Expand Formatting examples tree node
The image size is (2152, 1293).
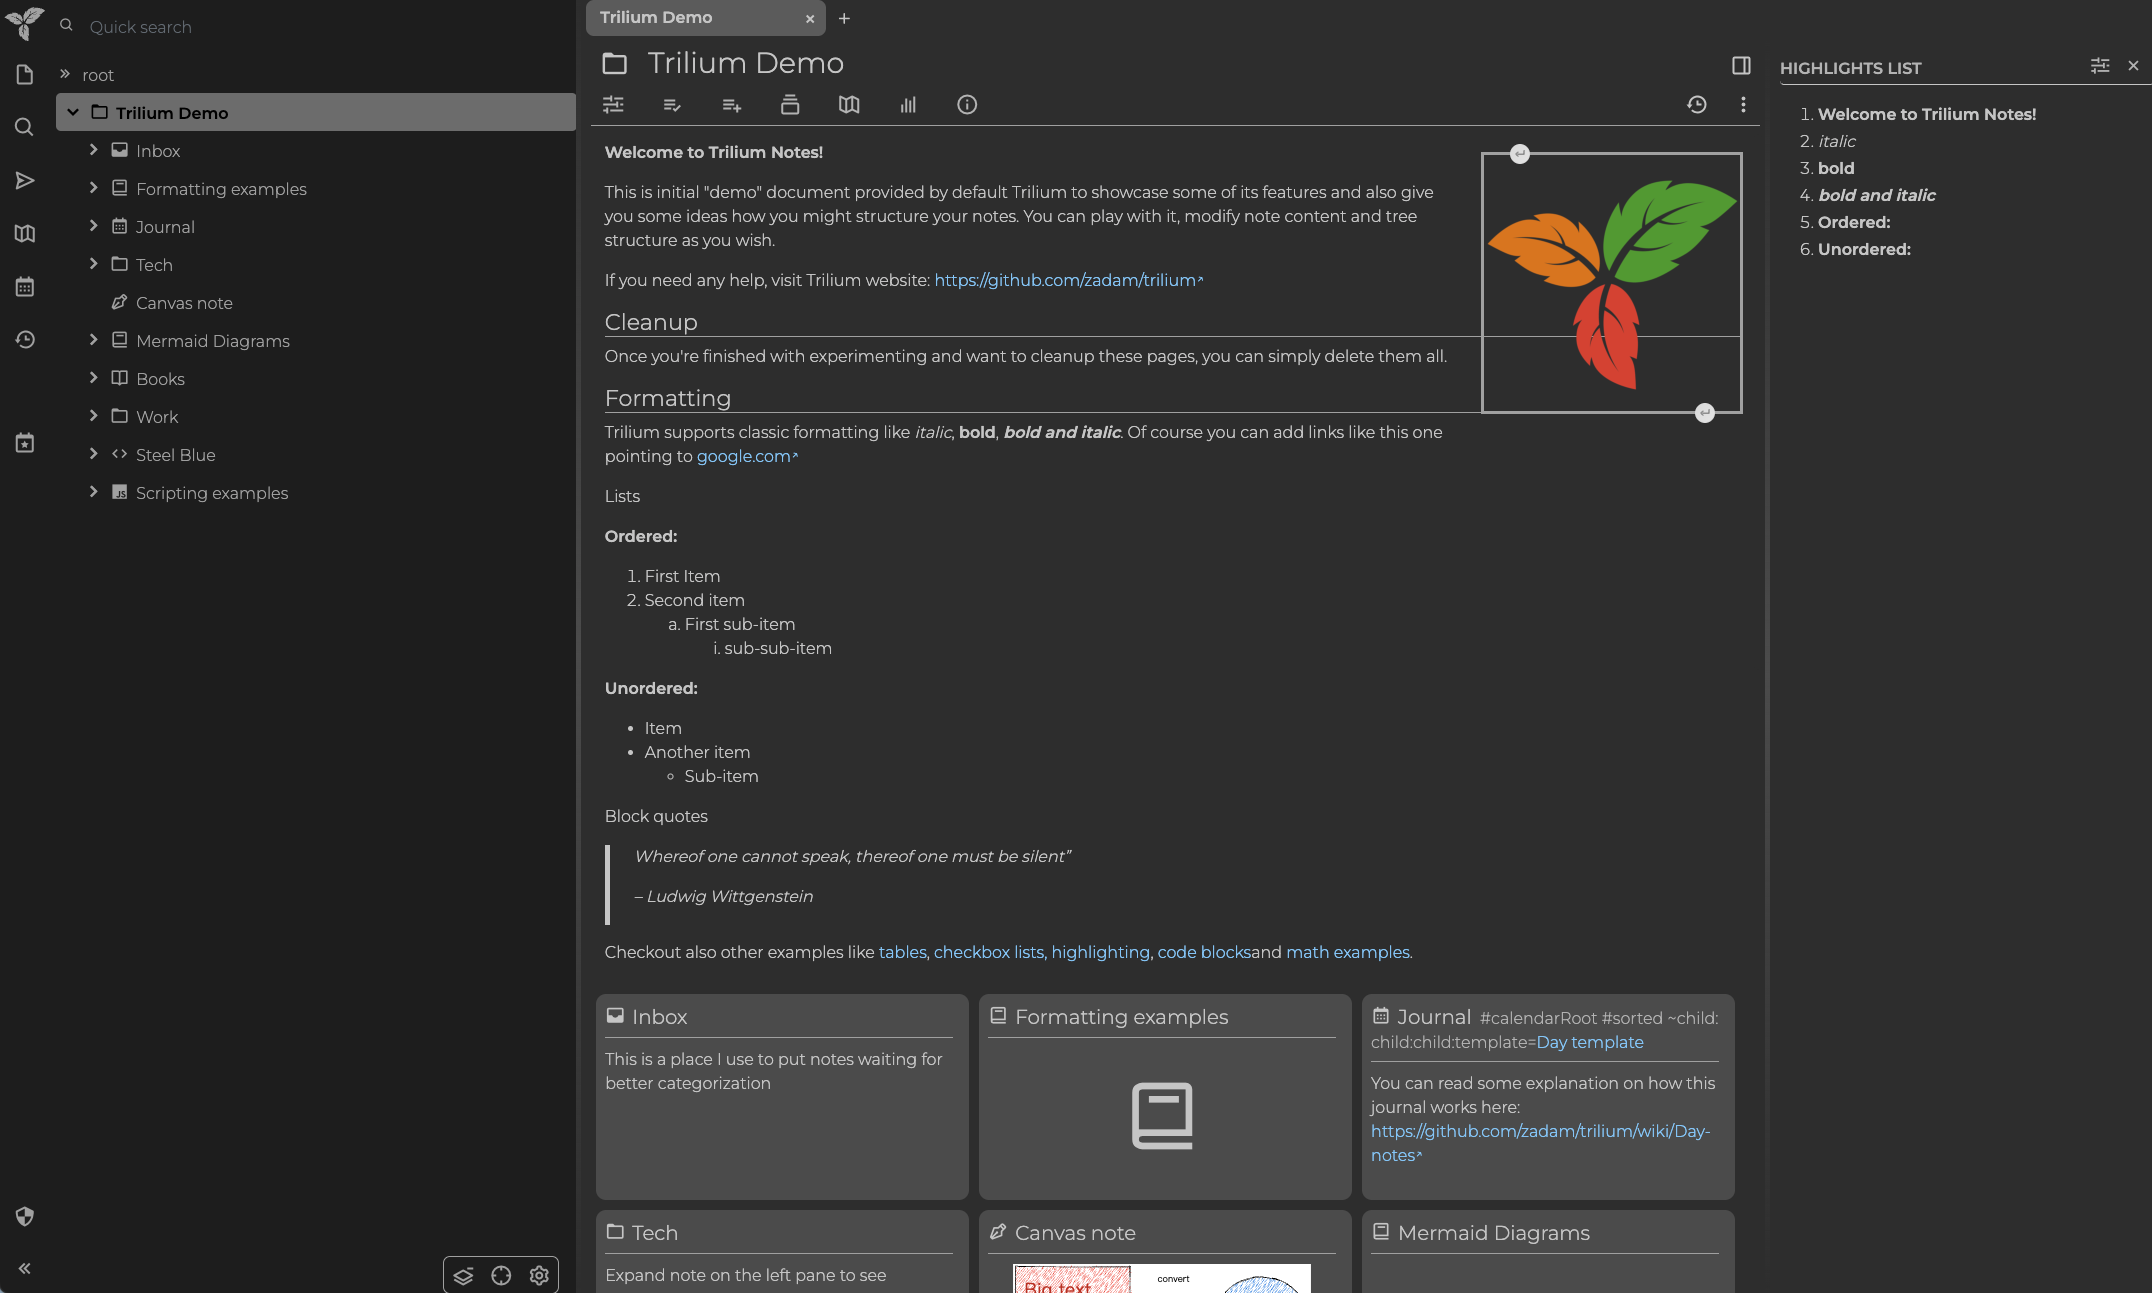(93, 188)
